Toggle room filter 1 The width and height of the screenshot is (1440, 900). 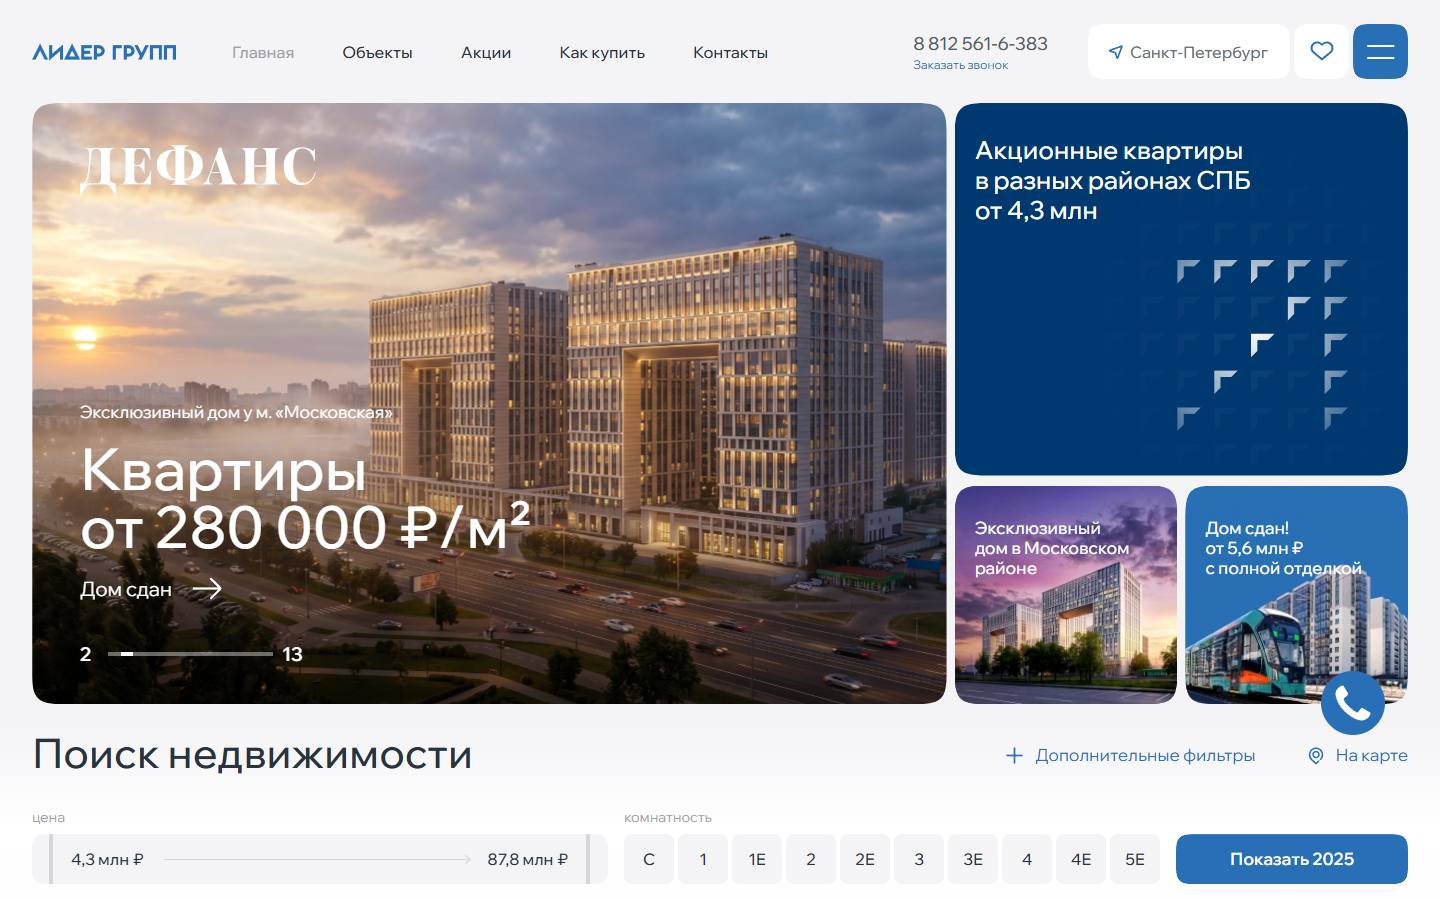(x=703, y=859)
